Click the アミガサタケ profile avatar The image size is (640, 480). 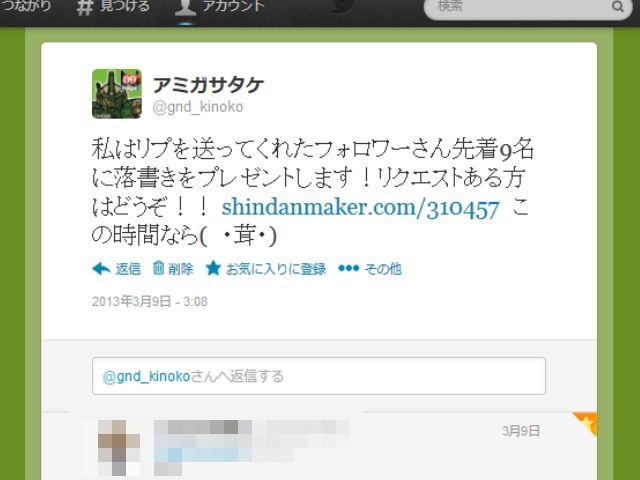click(117, 94)
